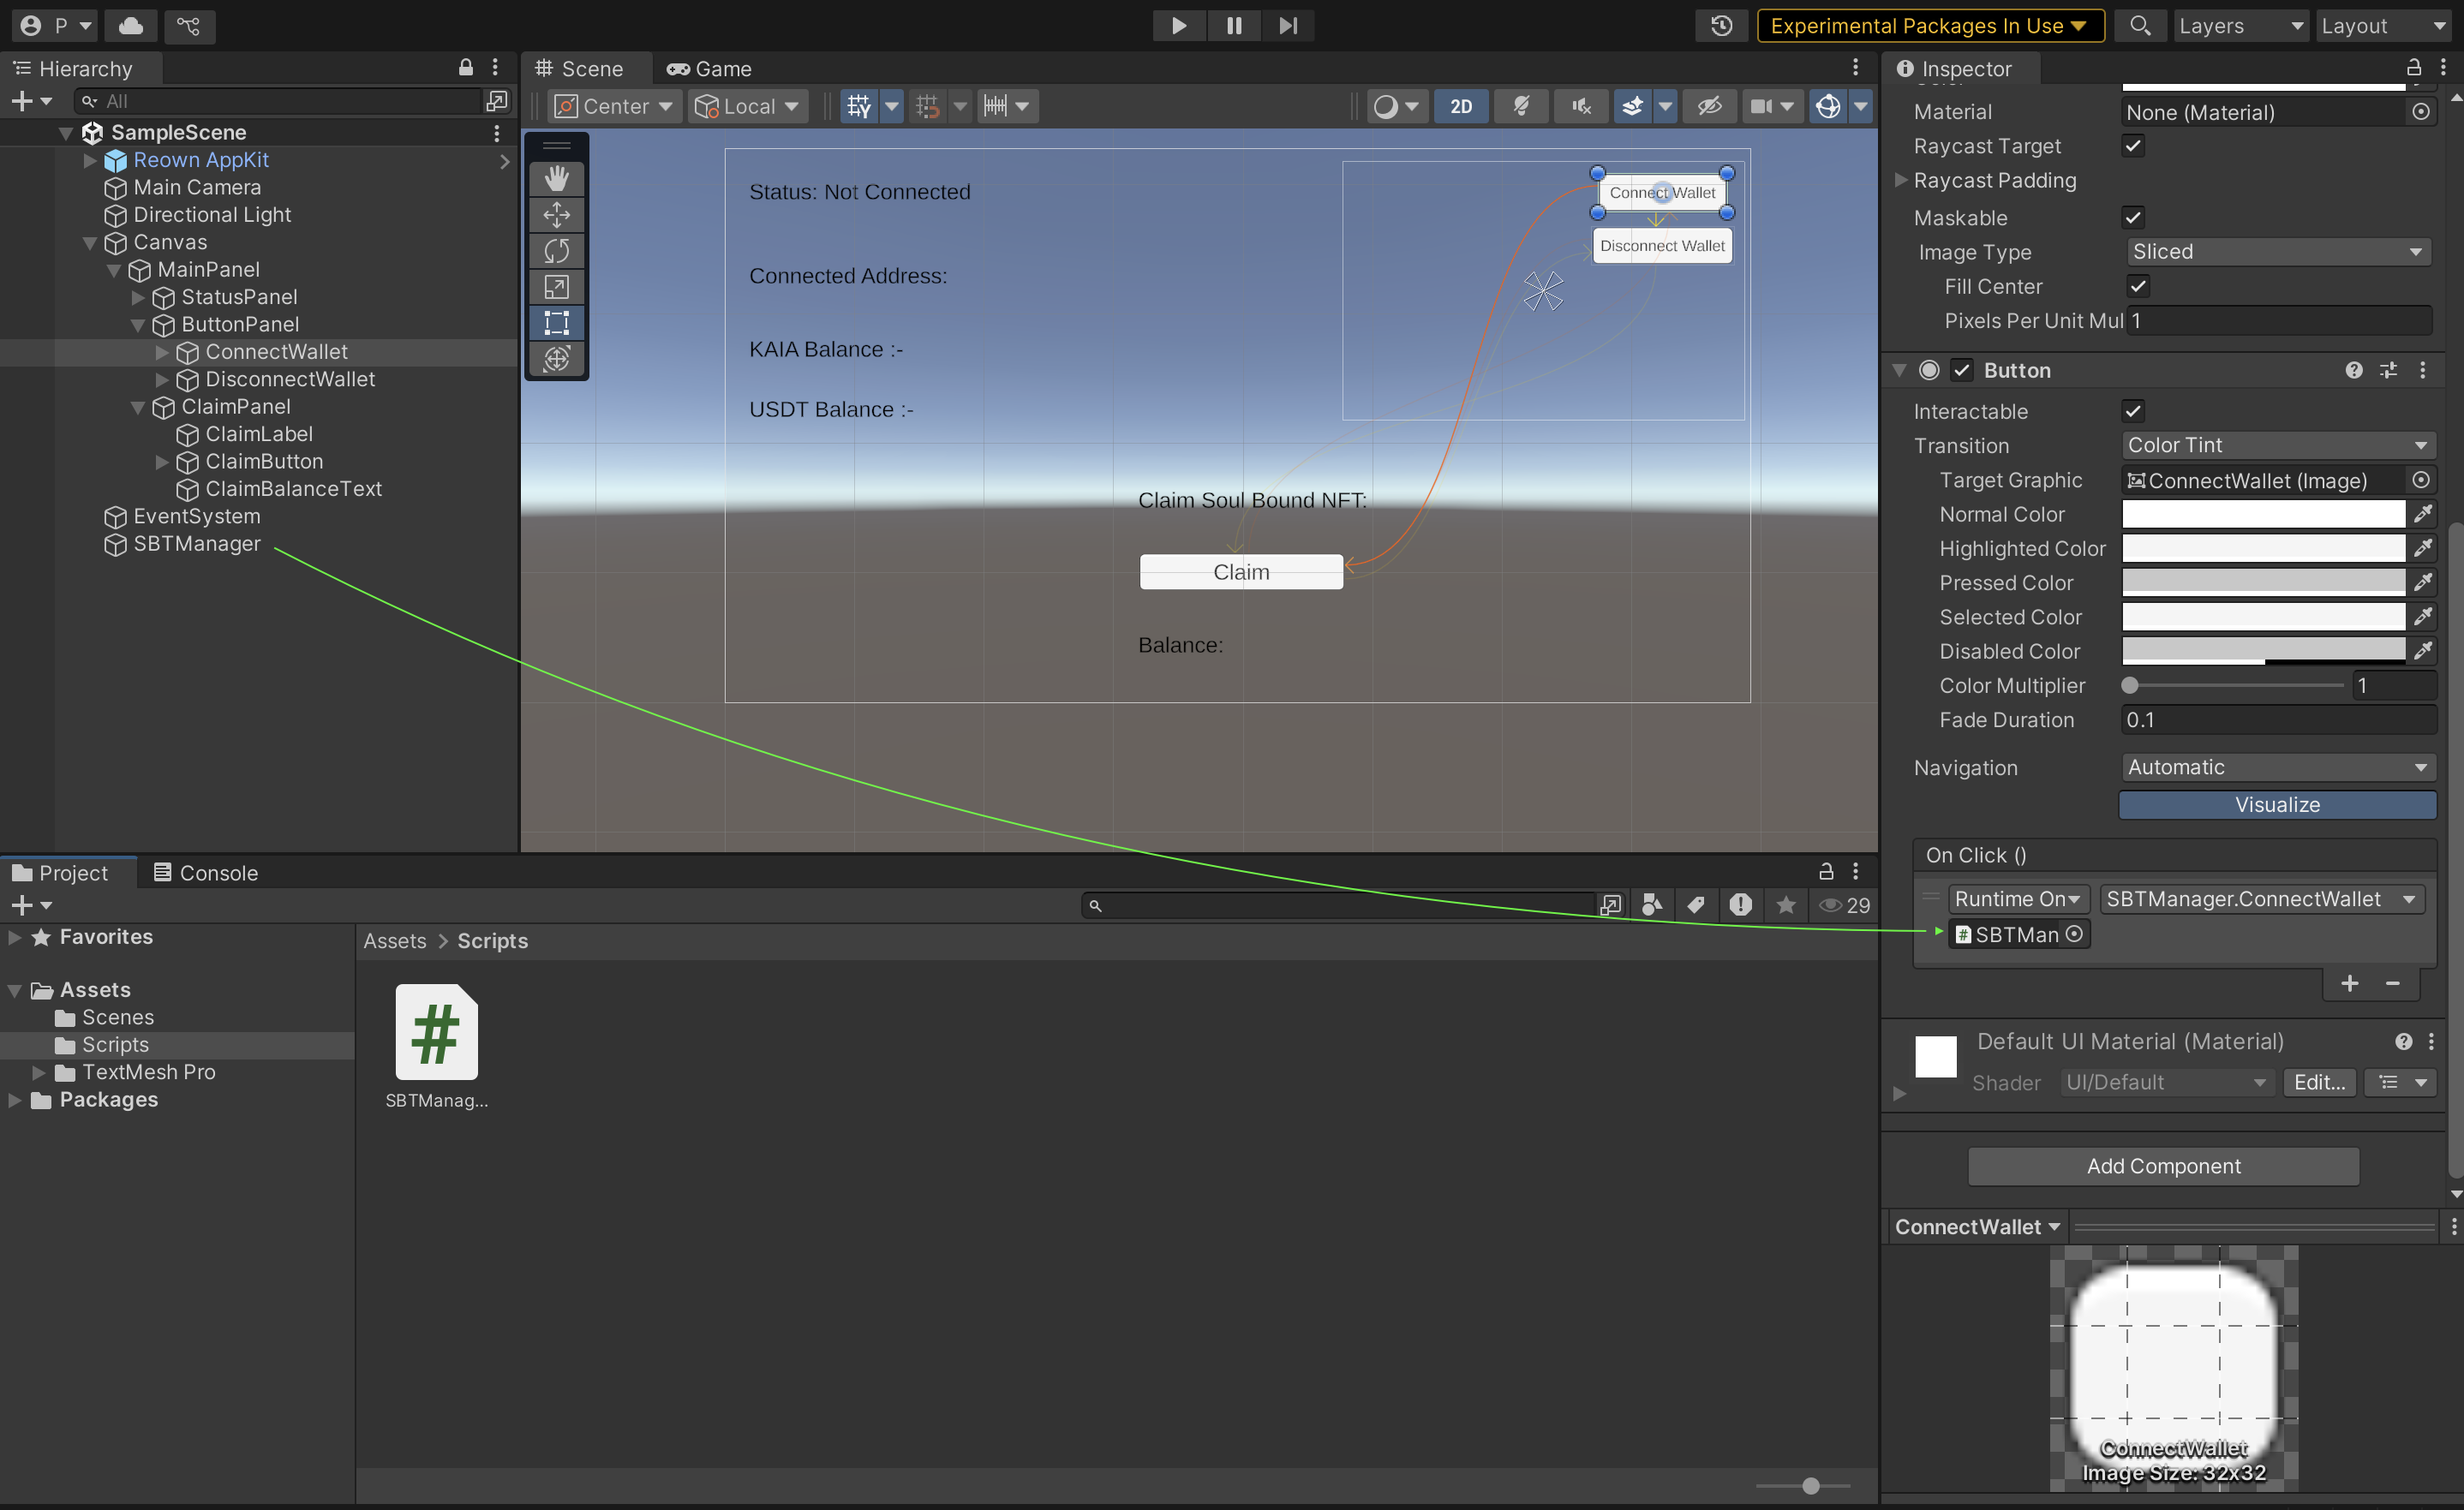Uncheck the Raycast Target checkbox
This screenshot has height=1510, width=2464.
pos(2133,146)
